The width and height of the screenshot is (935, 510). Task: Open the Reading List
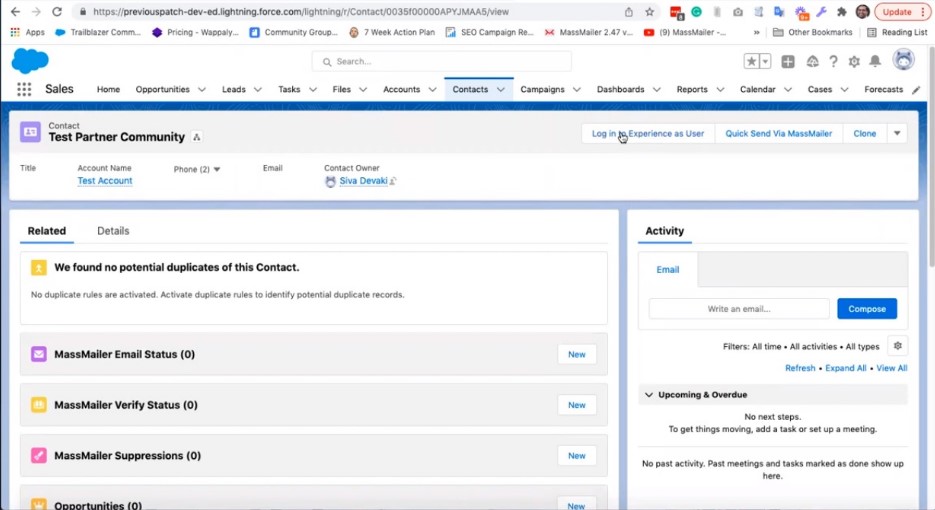pos(896,32)
